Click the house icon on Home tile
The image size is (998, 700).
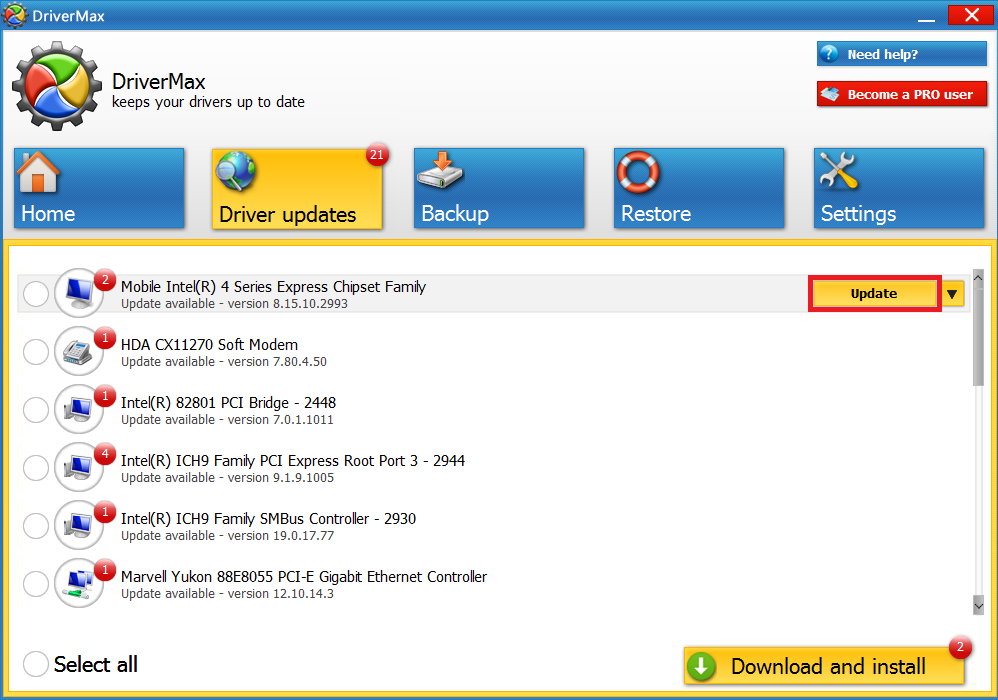pyautogui.click(x=38, y=172)
